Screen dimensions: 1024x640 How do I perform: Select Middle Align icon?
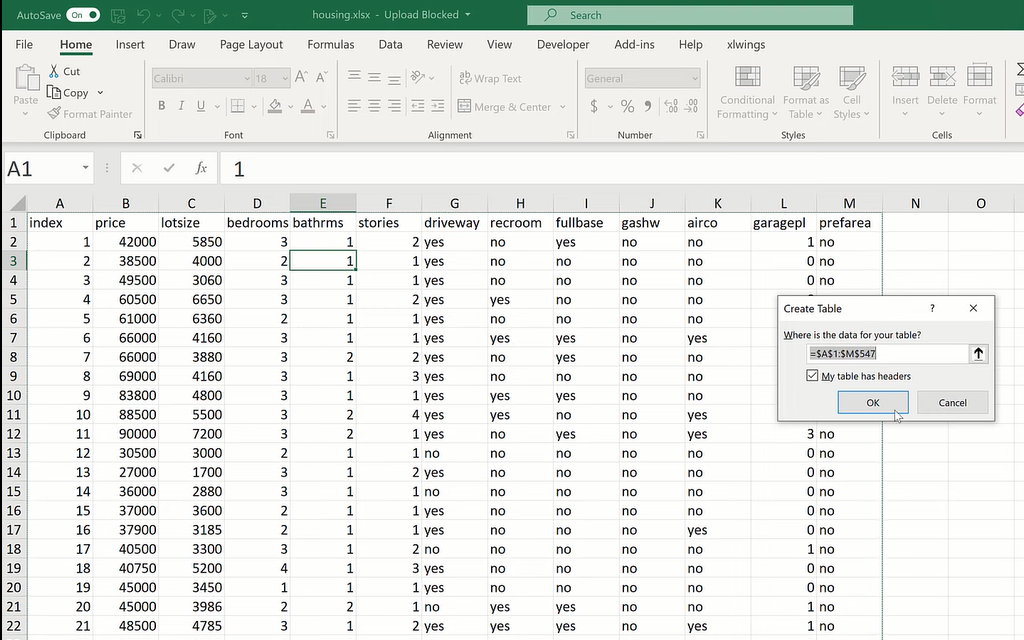374,77
